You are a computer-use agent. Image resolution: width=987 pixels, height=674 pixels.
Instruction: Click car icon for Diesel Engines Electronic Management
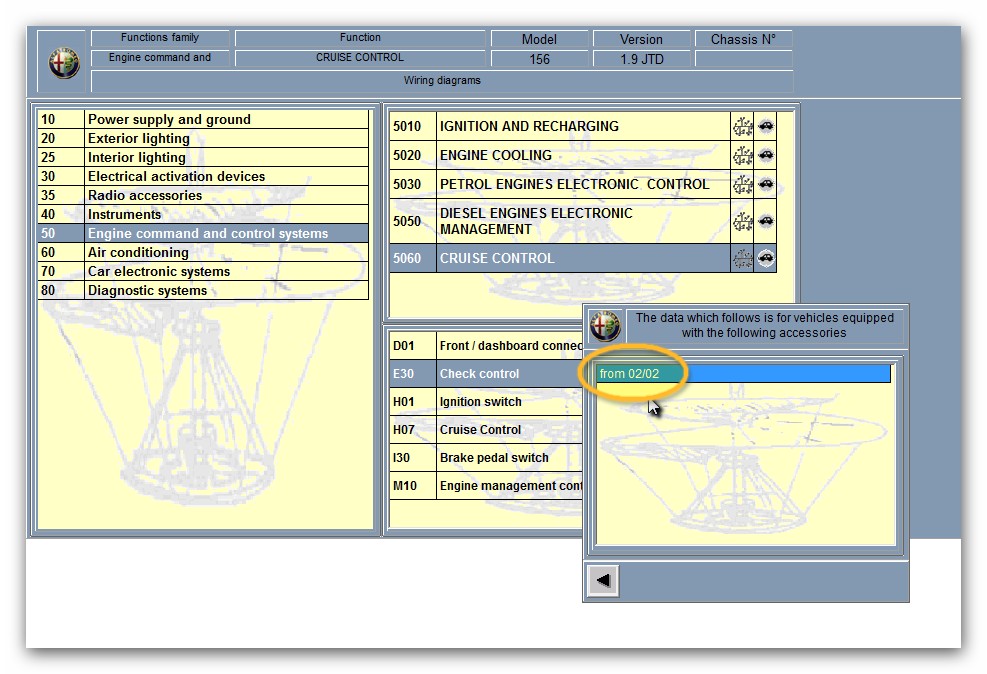pos(765,221)
